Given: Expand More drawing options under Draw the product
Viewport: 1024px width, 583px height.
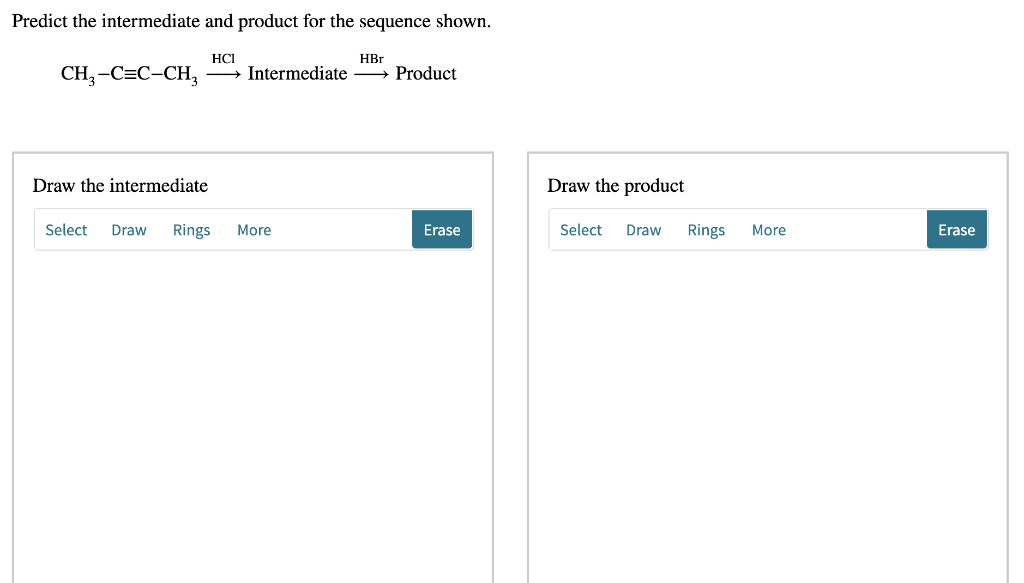Looking at the screenshot, I should pos(769,229).
